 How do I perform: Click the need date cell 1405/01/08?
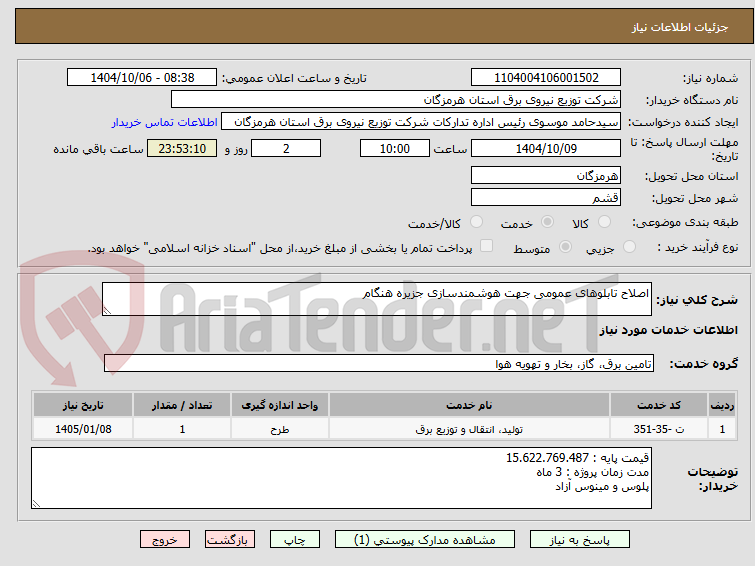[83, 429]
